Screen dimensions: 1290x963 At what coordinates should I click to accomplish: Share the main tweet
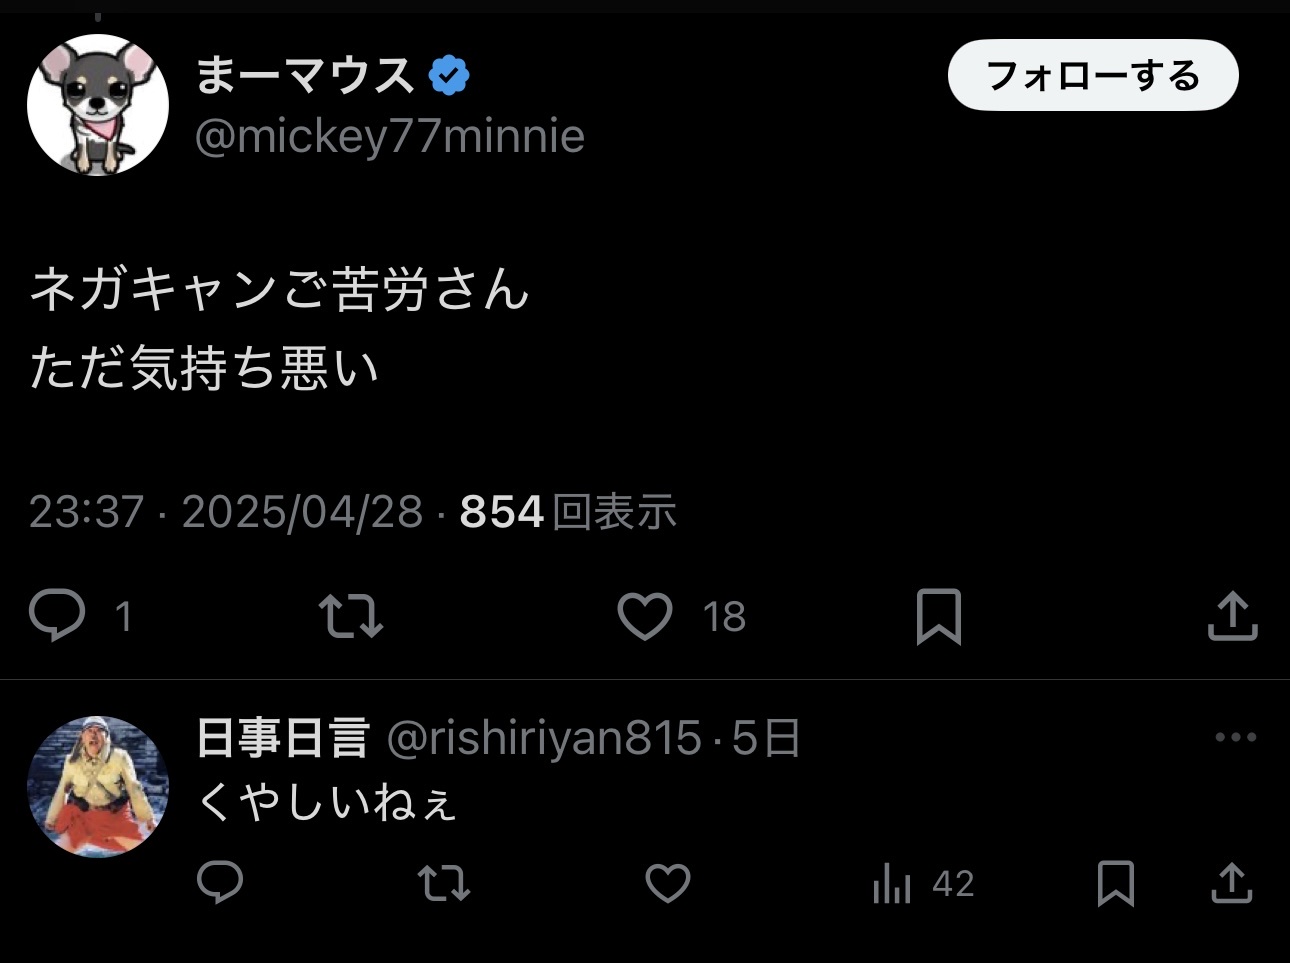point(1232,616)
